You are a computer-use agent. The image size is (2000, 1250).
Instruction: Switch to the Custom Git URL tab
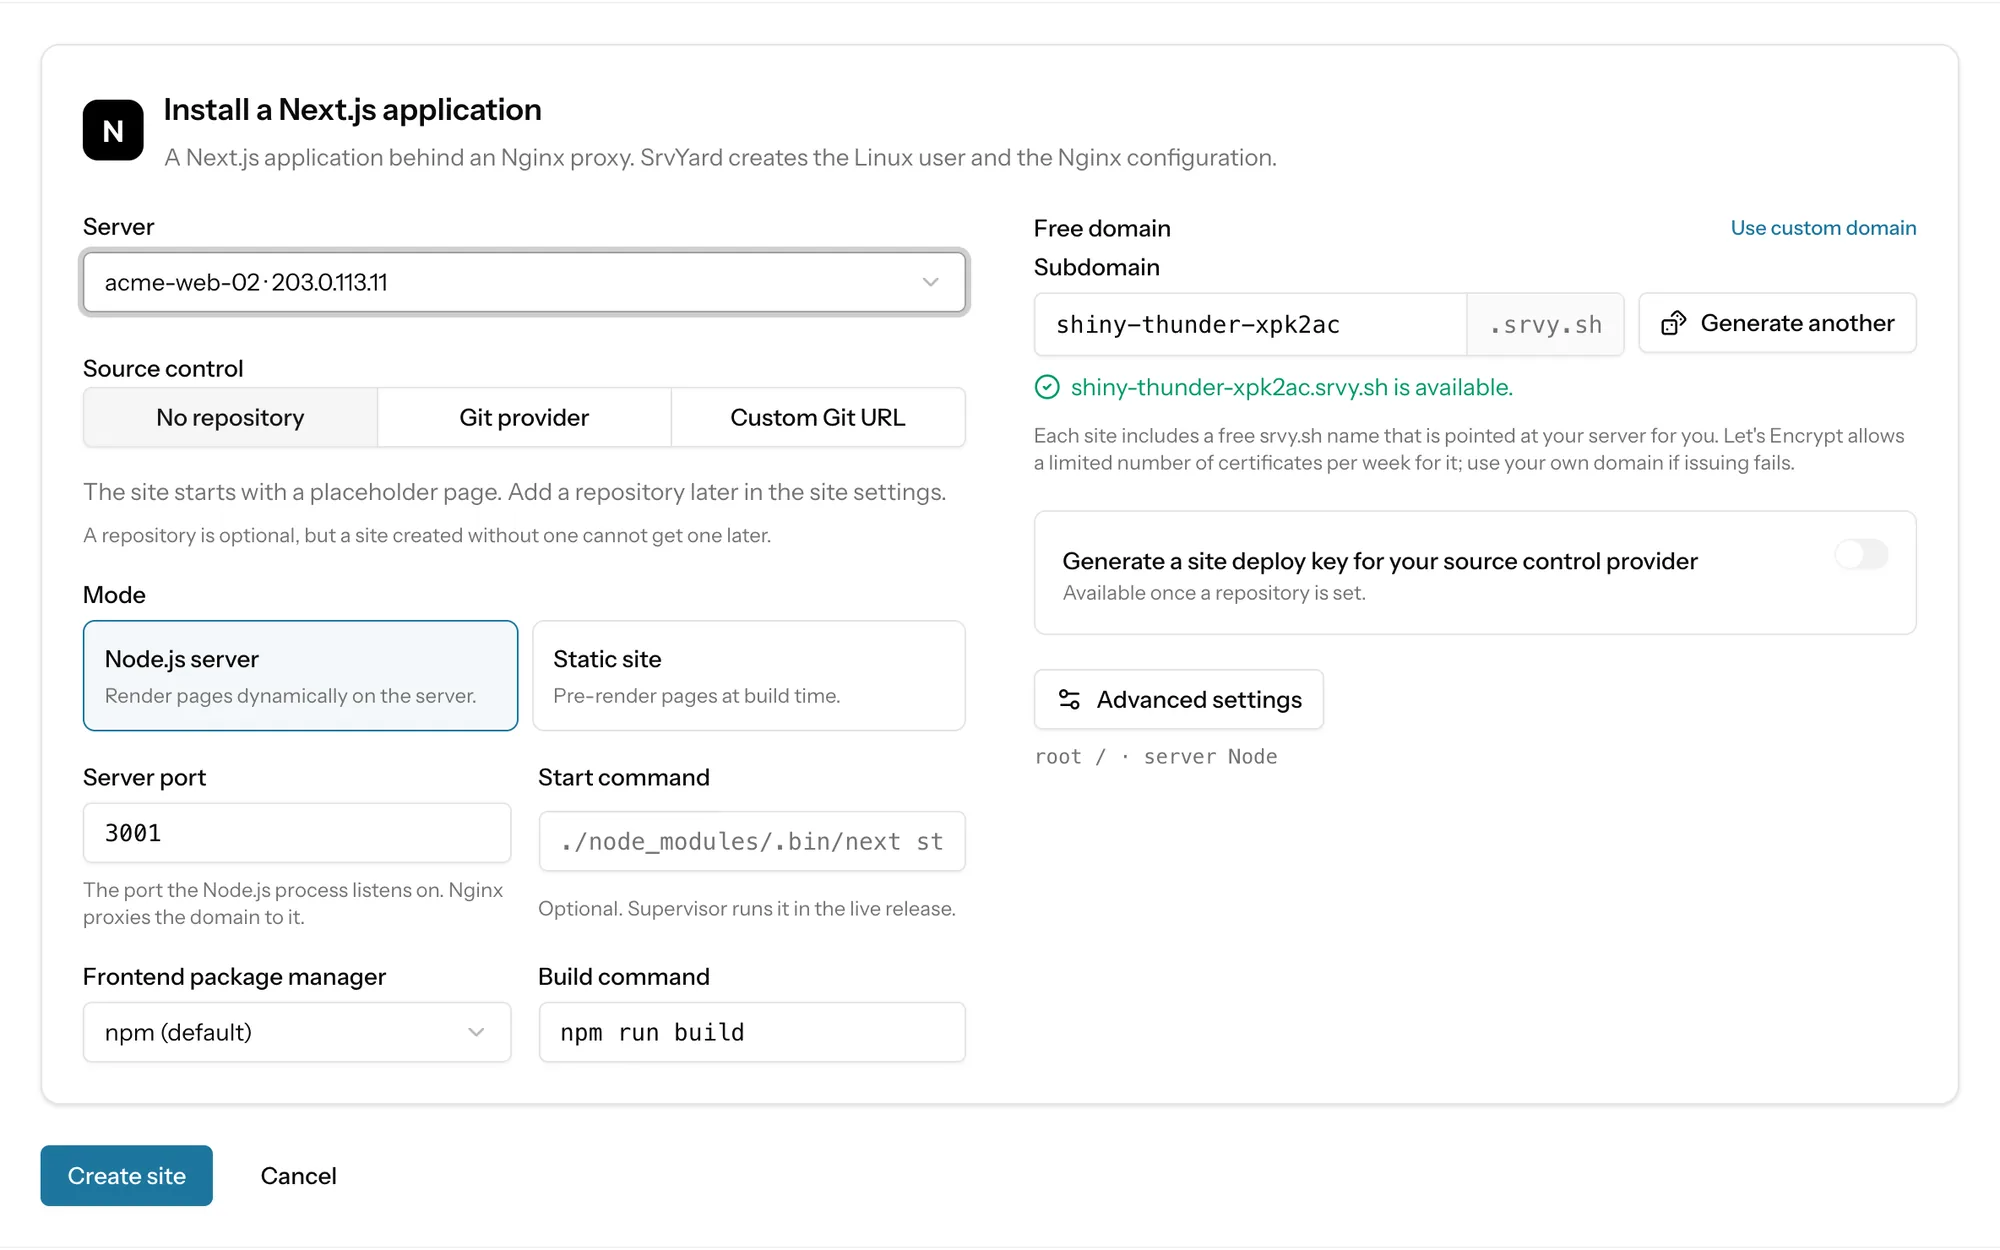[x=818, y=418]
